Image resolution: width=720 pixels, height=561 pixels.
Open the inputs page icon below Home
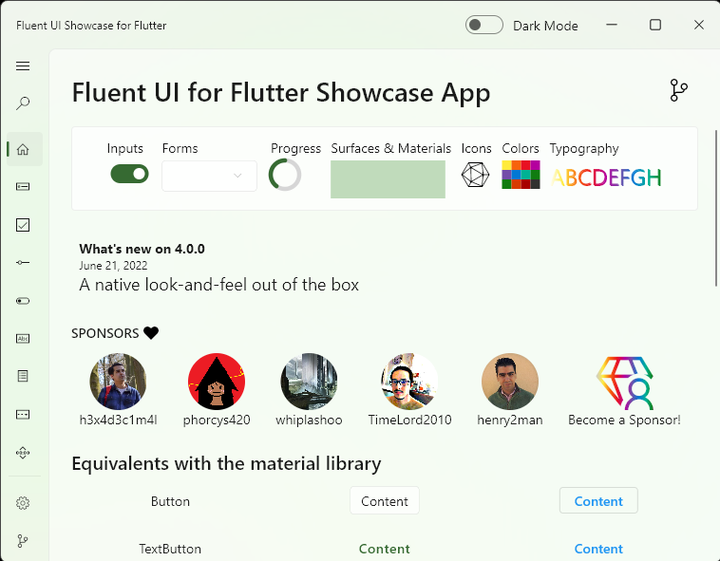click(22, 186)
